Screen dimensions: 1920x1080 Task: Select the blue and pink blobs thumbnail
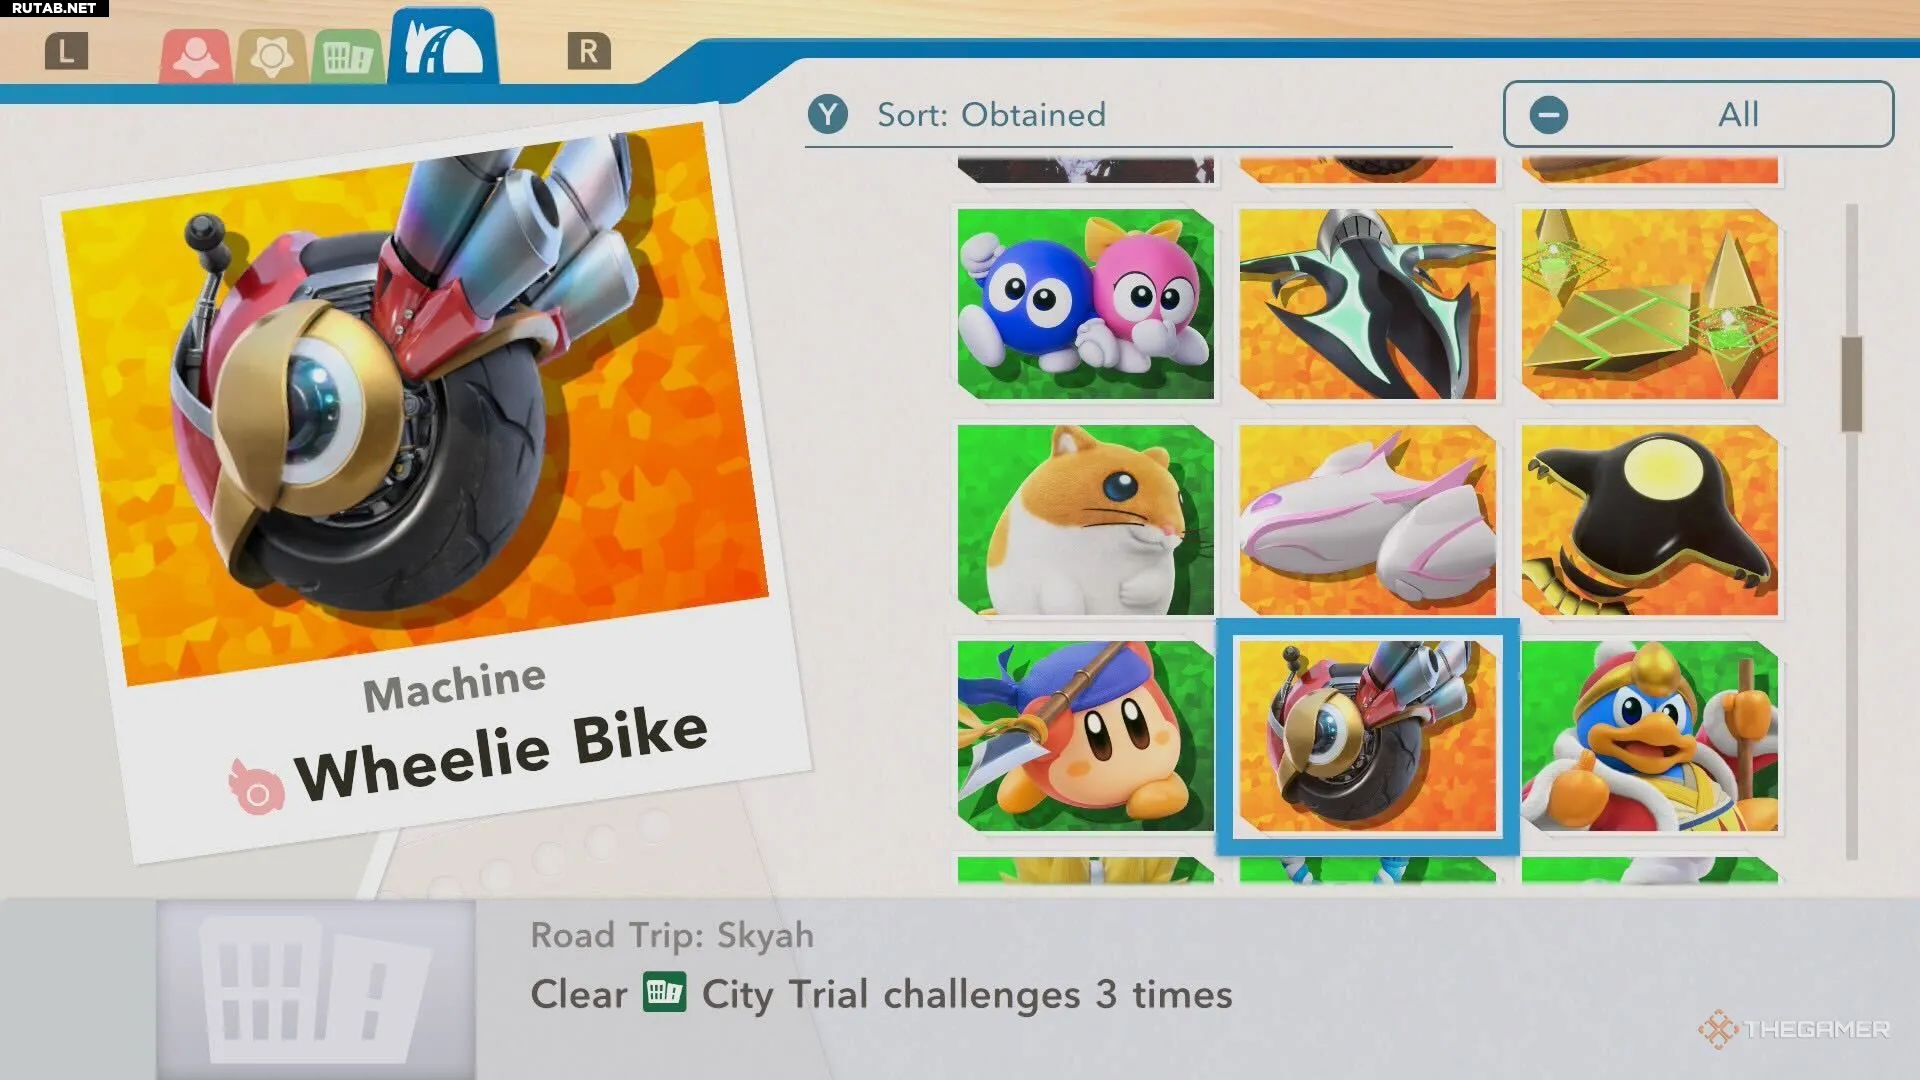pyautogui.click(x=1086, y=304)
